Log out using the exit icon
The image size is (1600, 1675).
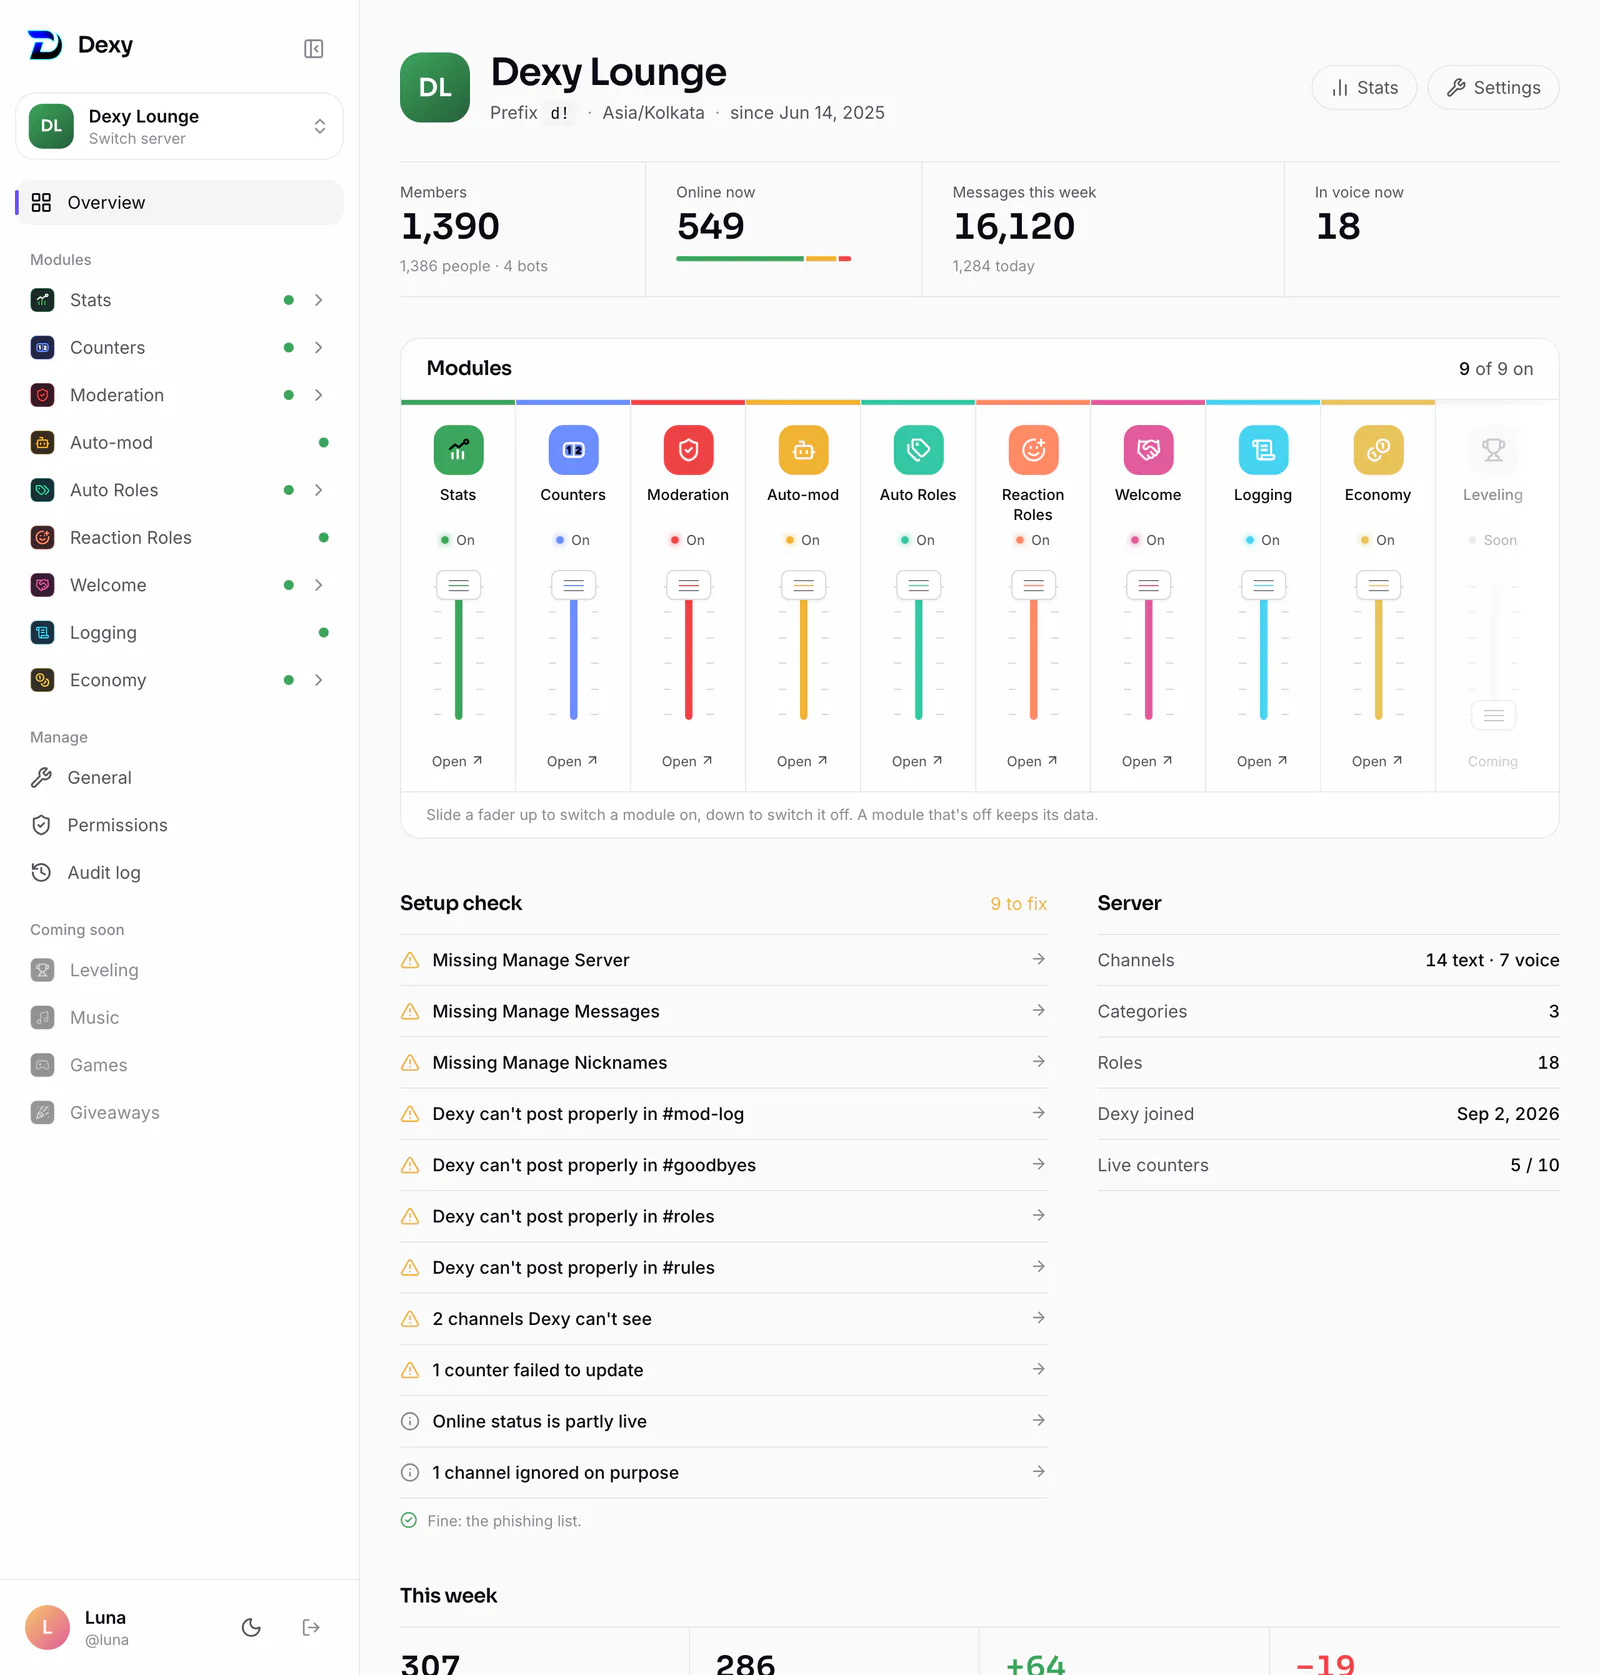[x=311, y=1627]
